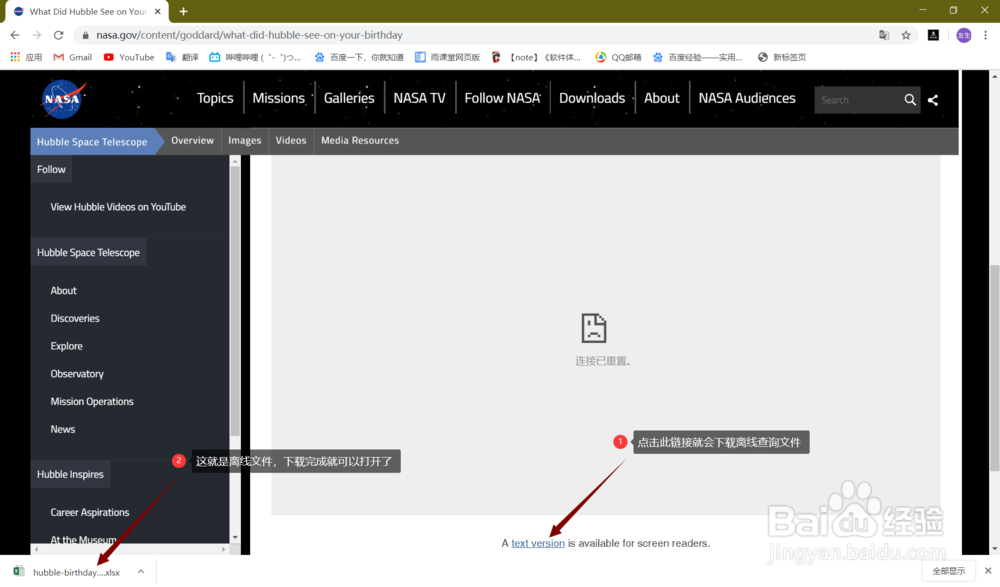Open the YouTube bookmark

point(129,57)
